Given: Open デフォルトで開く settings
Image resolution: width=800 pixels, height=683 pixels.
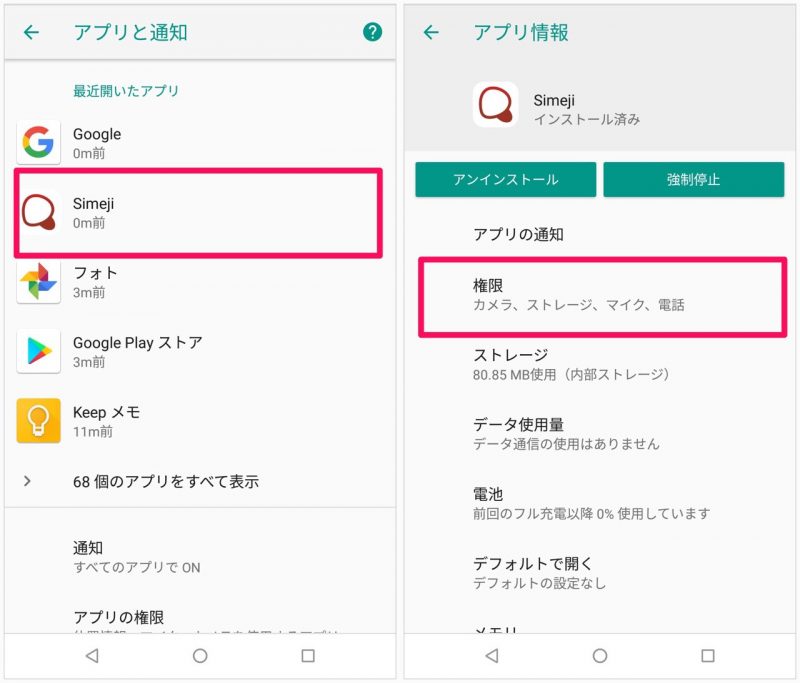Looking at the screenshot, I should click(x=601, y=572).
